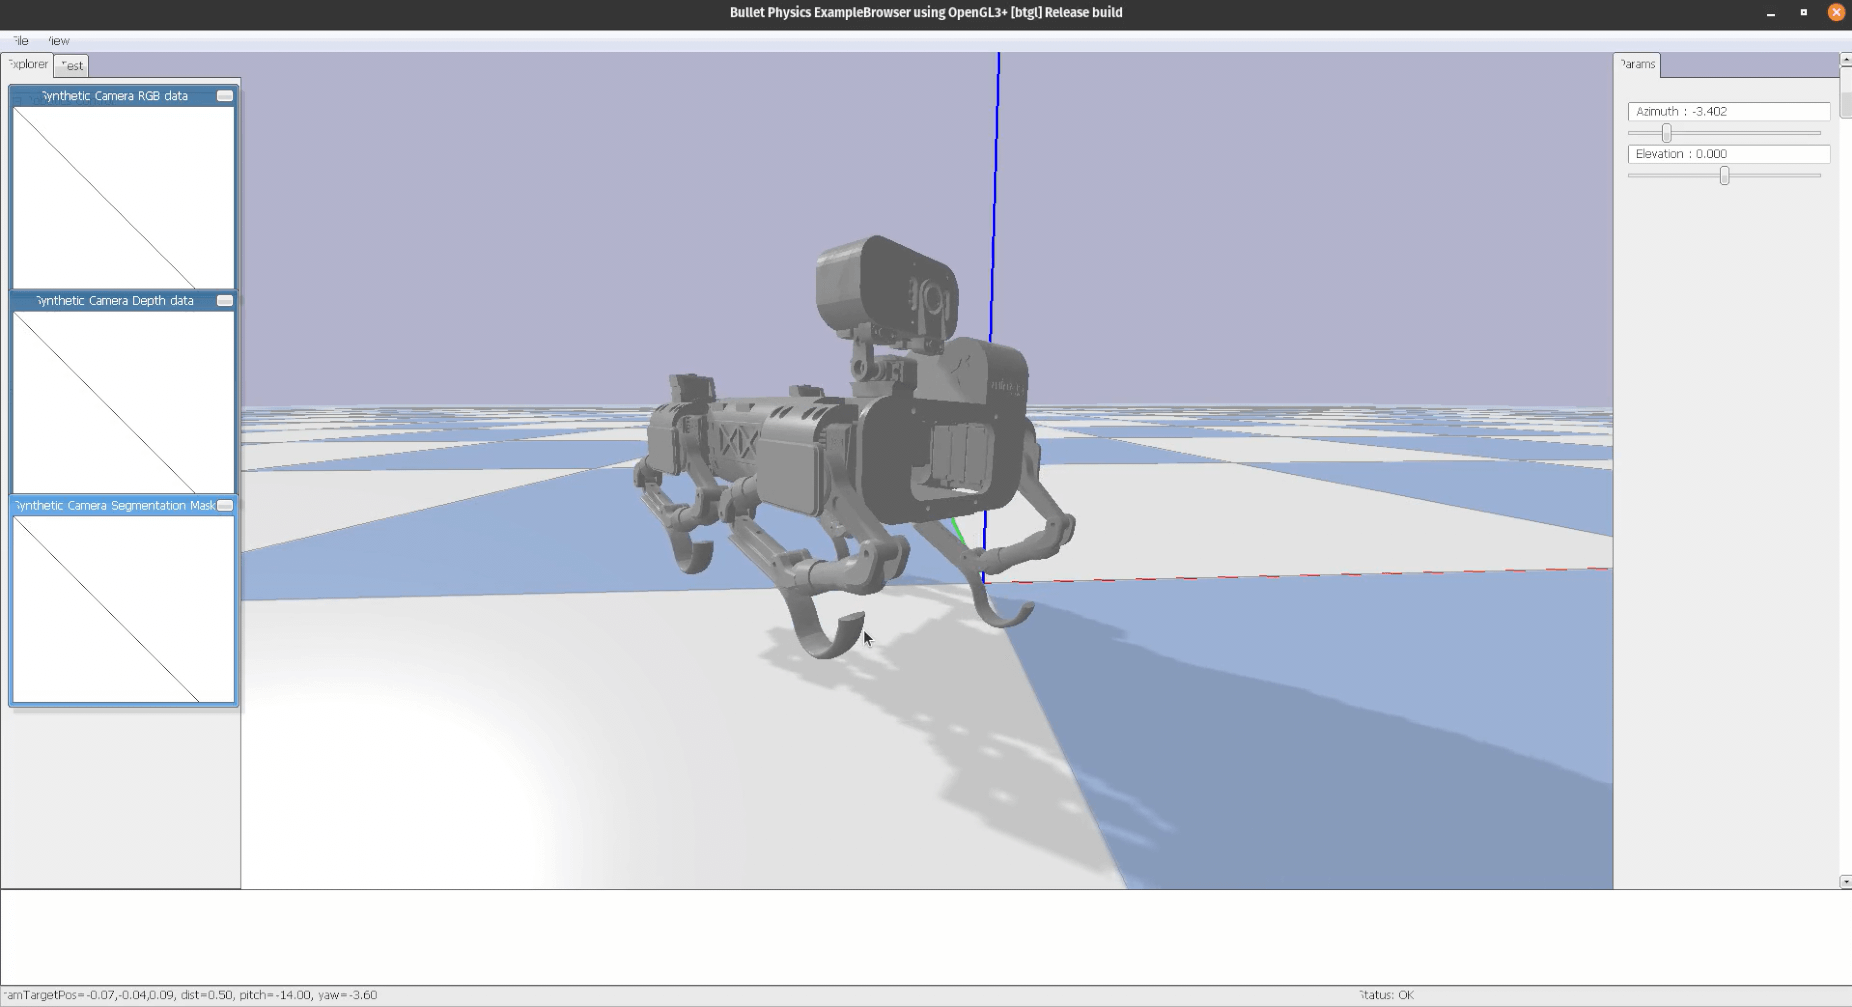Collapse the Synthetic Camera RGB data panel

point(225,96)
